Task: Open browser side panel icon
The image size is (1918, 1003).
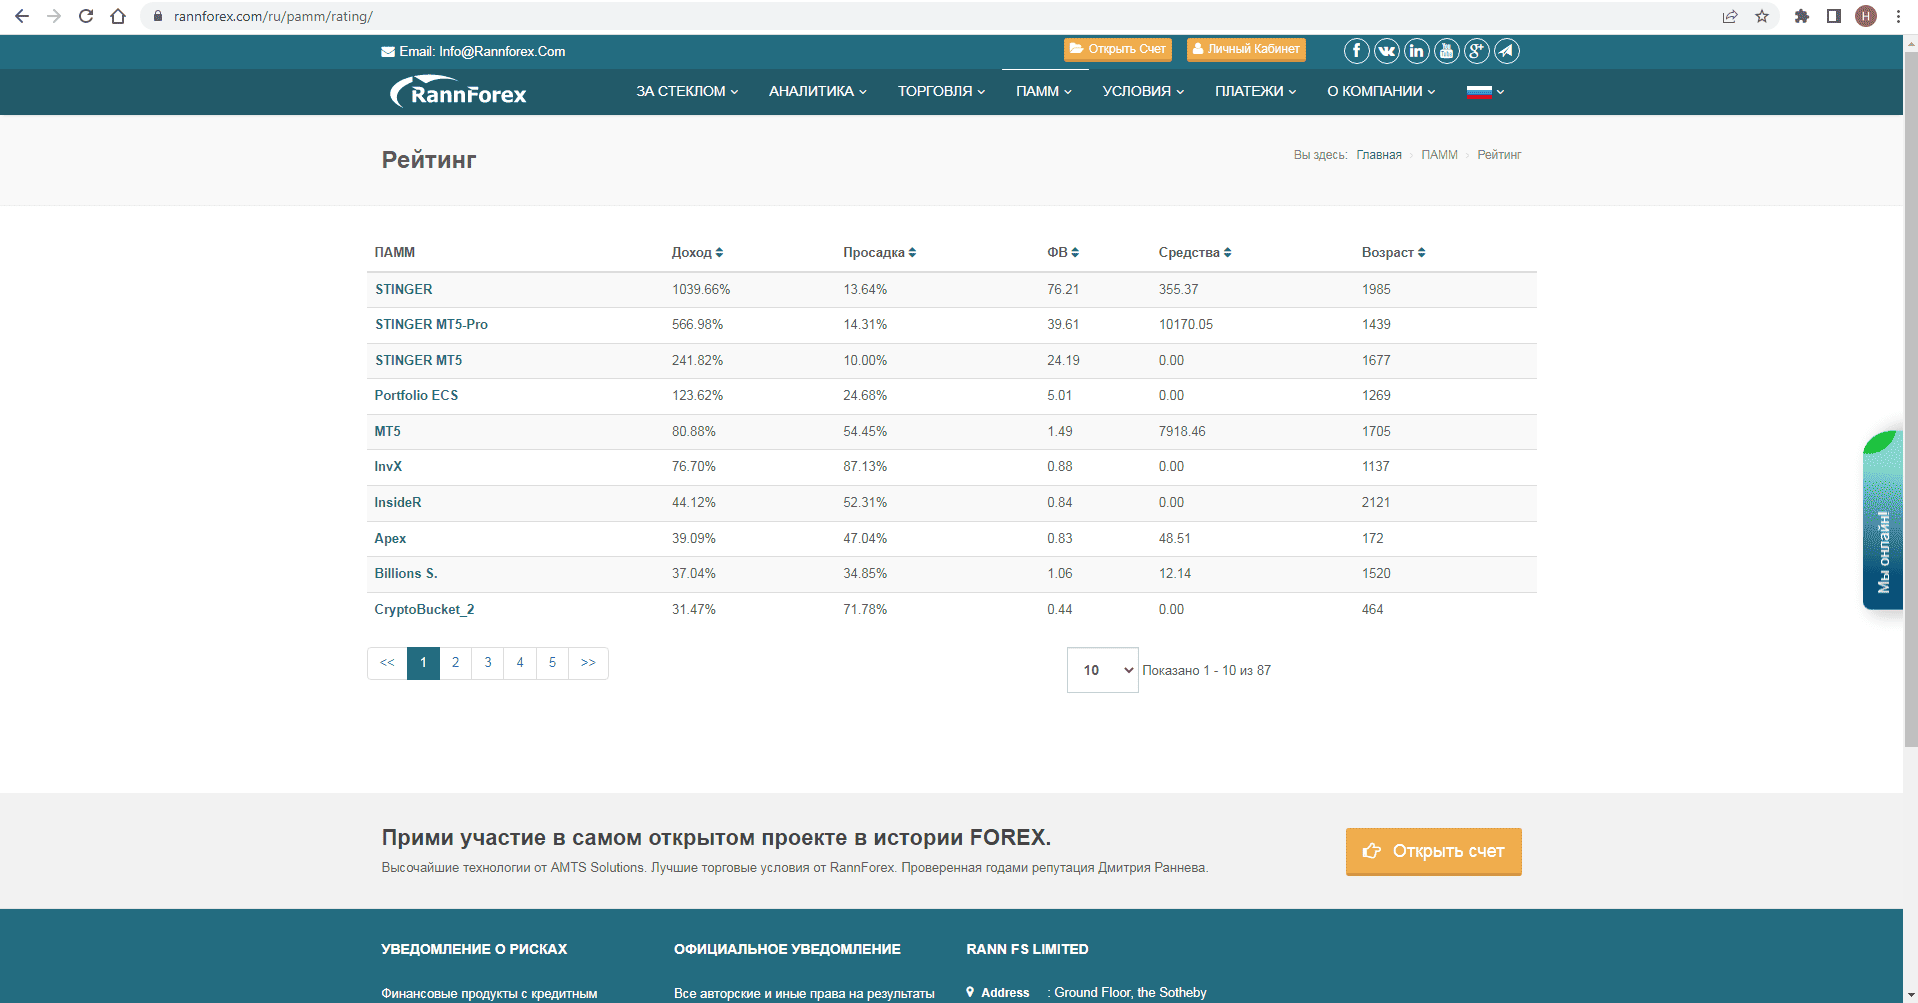Action: (1834, 16)
